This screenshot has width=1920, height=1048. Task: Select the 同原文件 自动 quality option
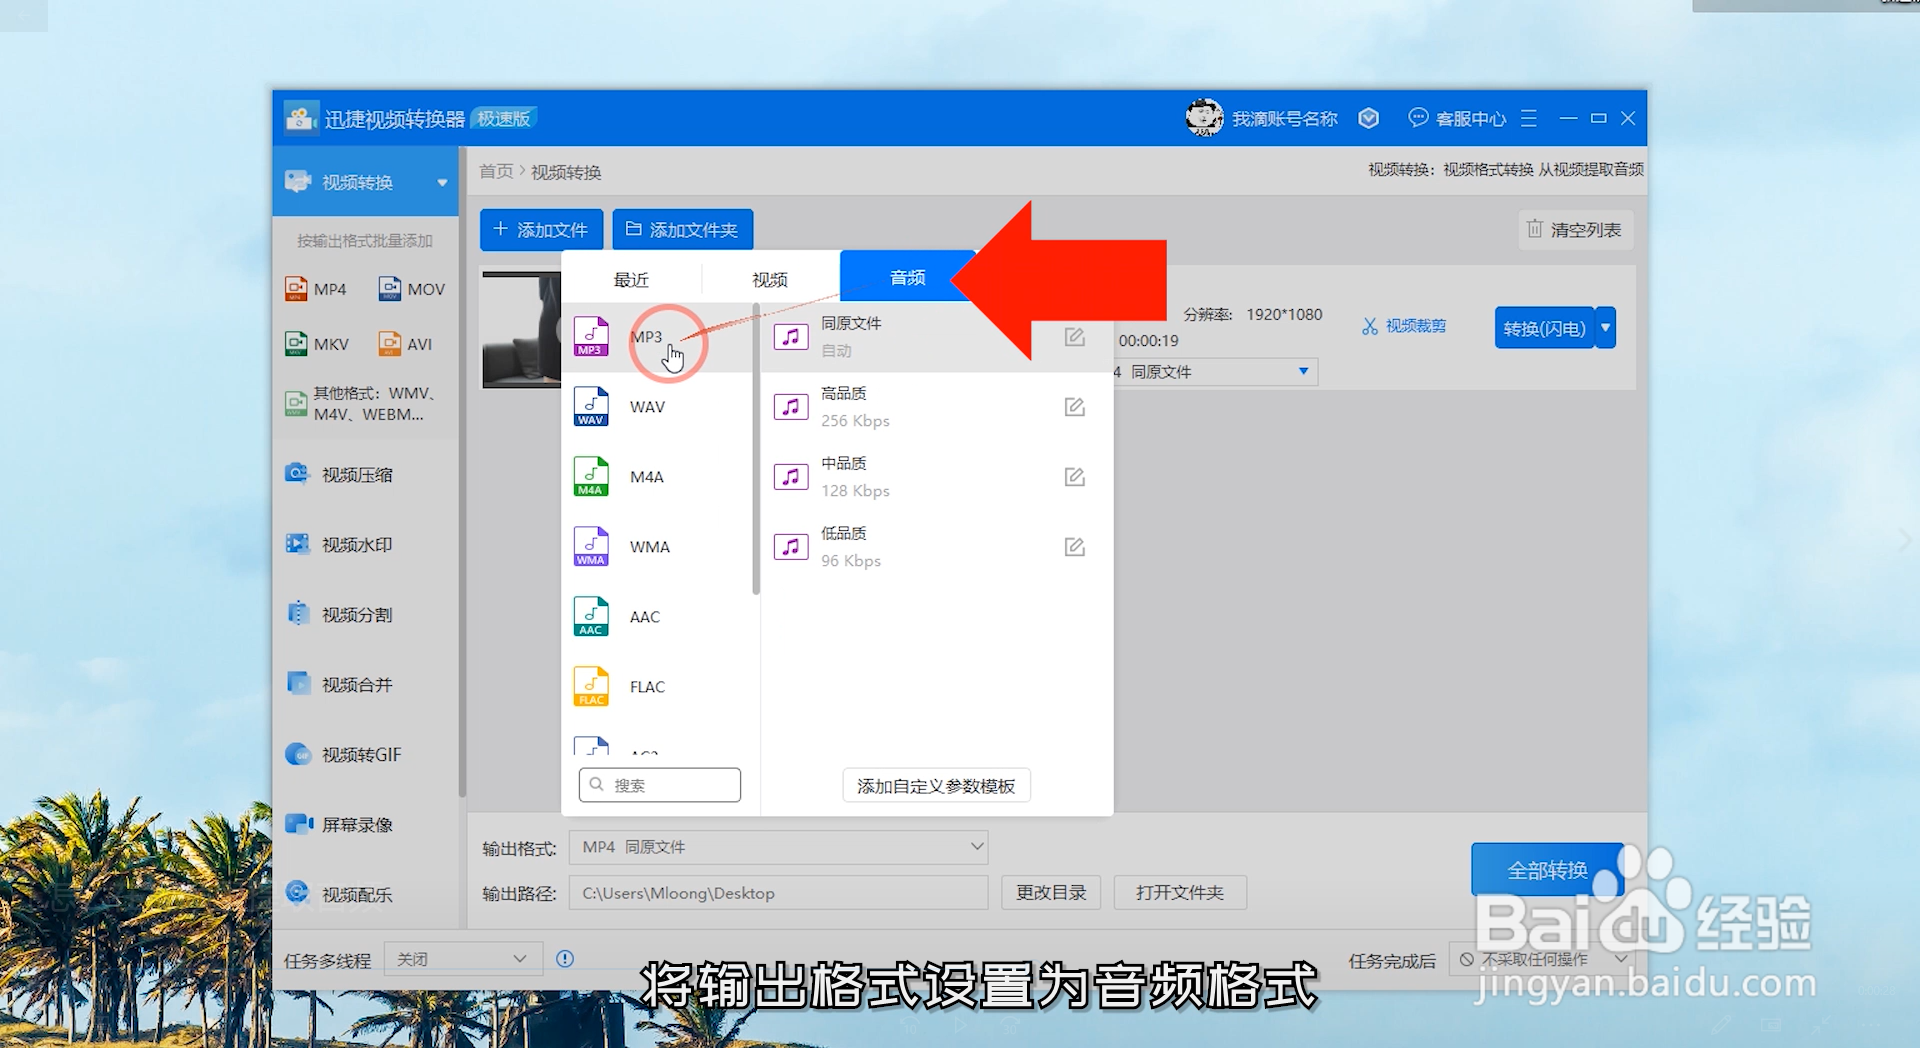(936, 337)
